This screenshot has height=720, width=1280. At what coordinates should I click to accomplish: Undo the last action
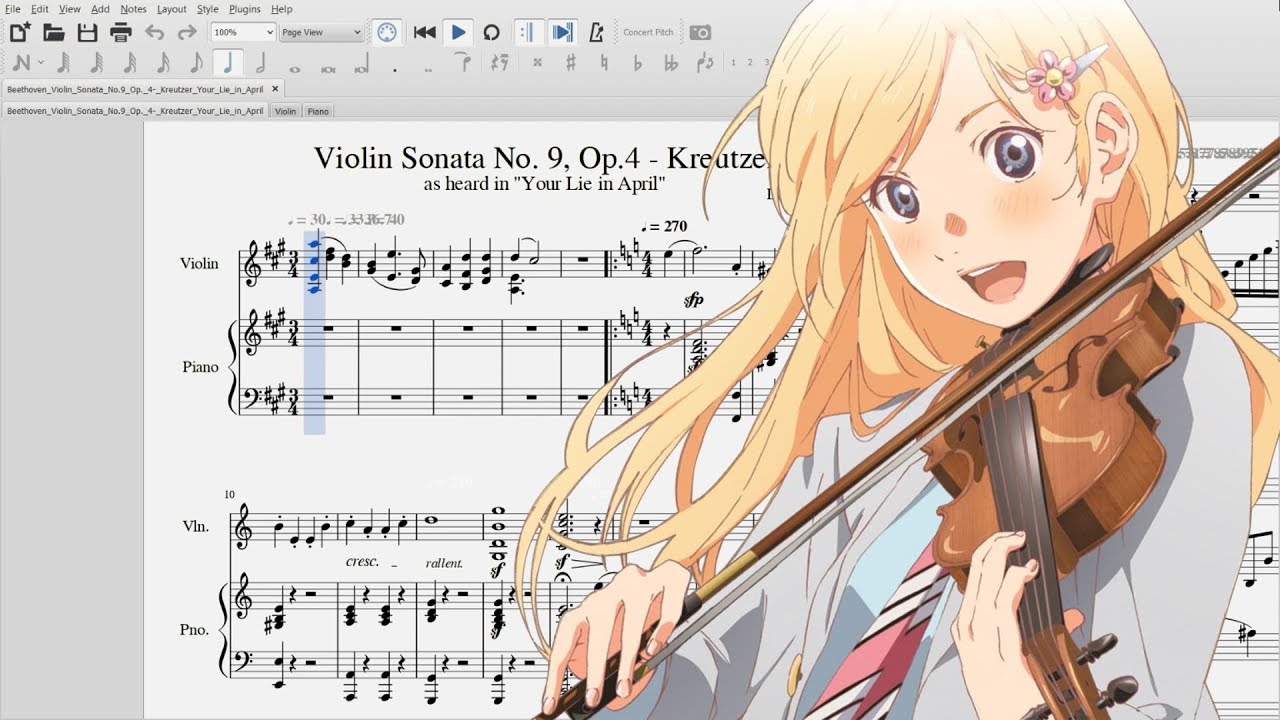pyautogui.click(x=154, y=32)
